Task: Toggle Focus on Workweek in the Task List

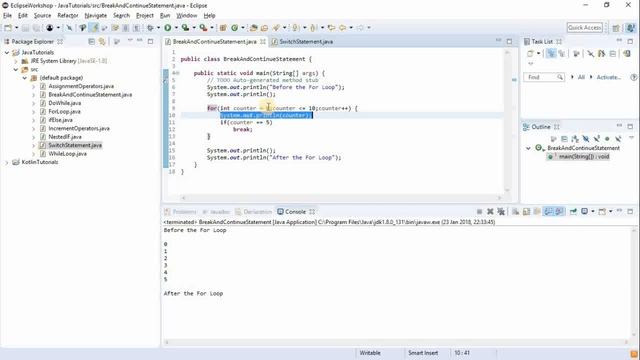Action: coord(576,53)
